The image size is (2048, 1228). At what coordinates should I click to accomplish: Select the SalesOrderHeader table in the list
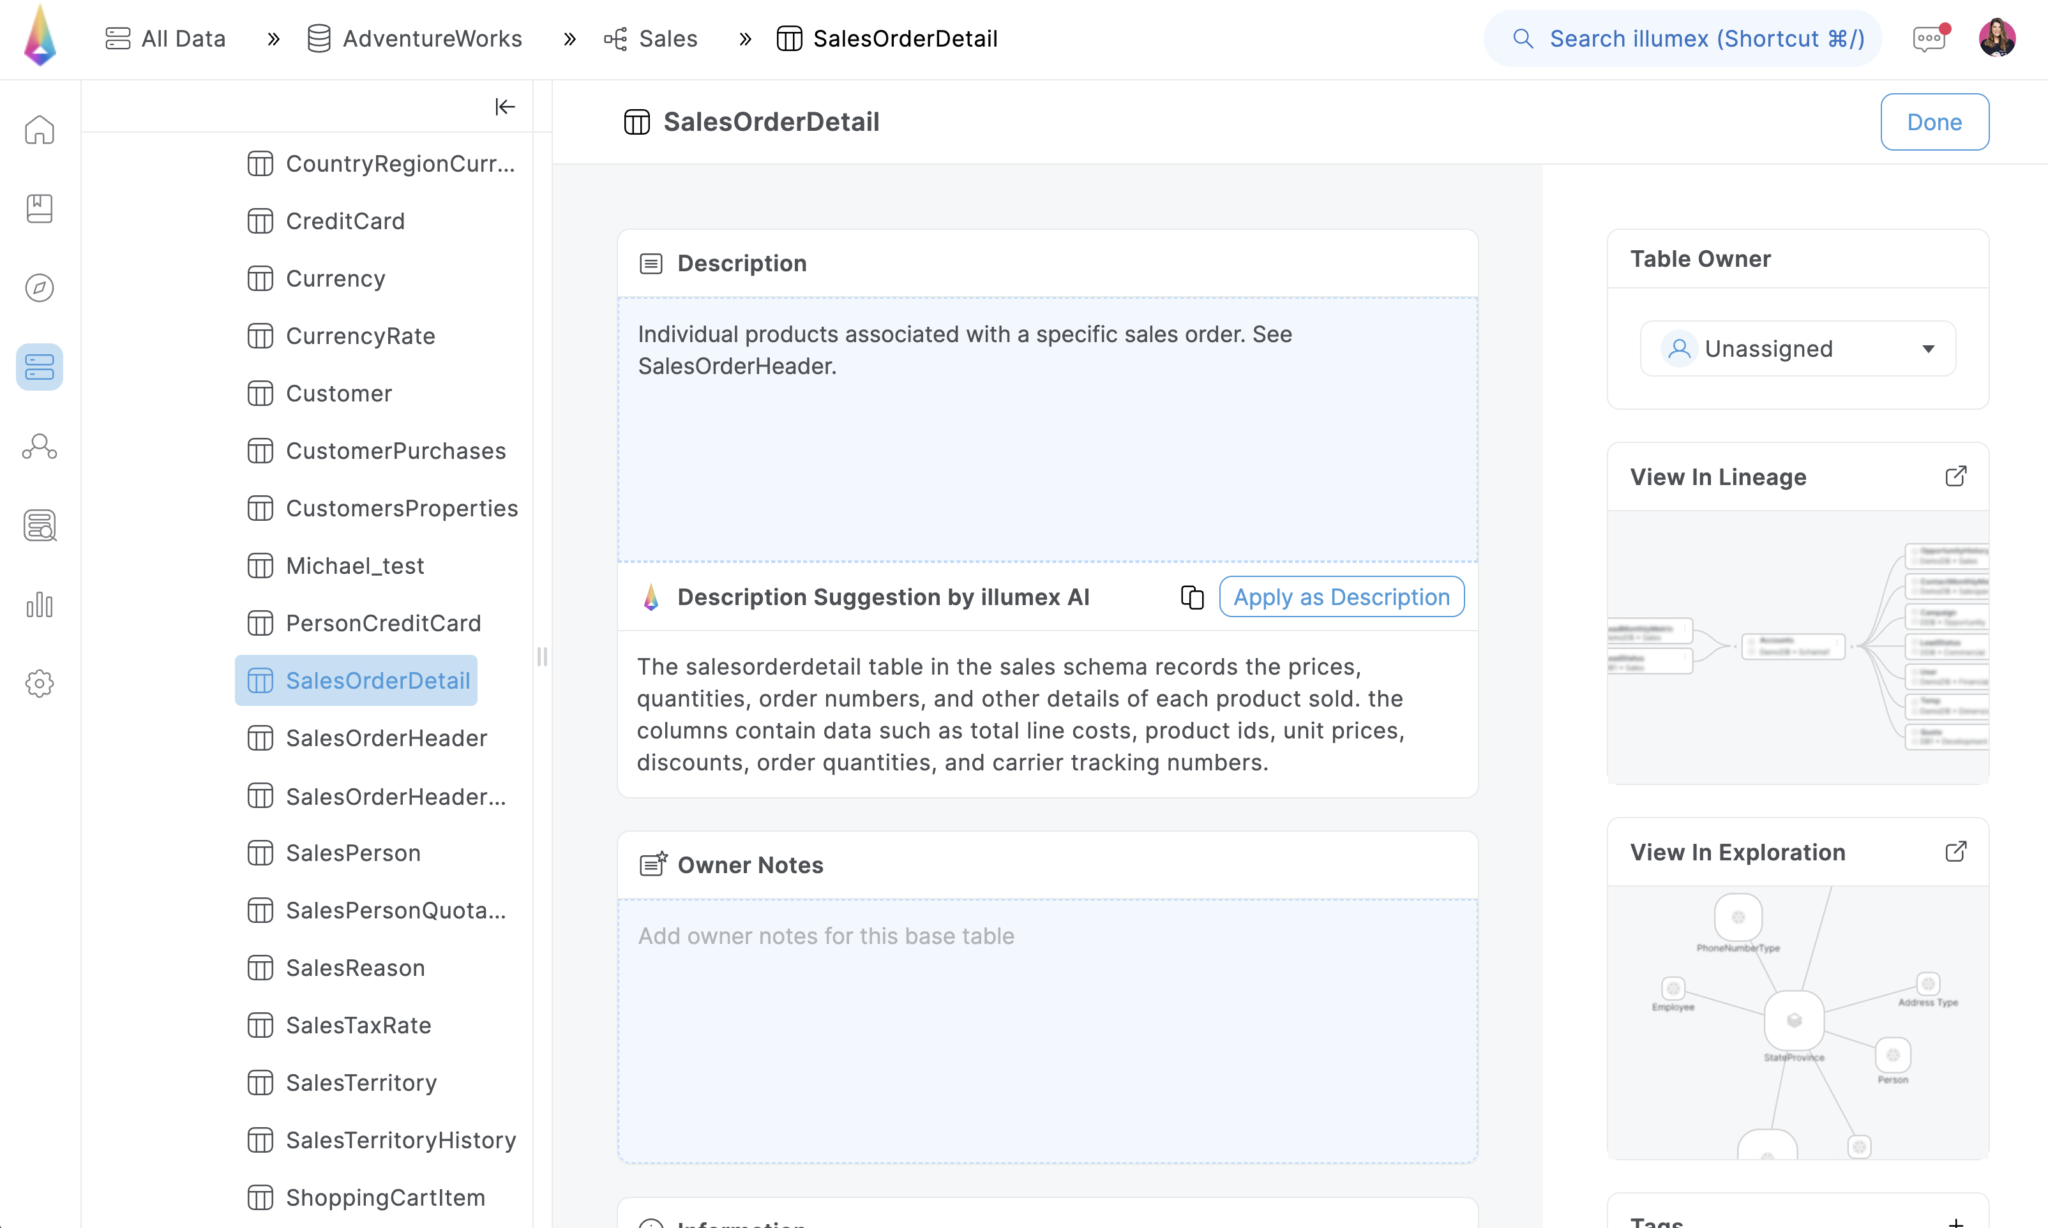click(386, 738)
